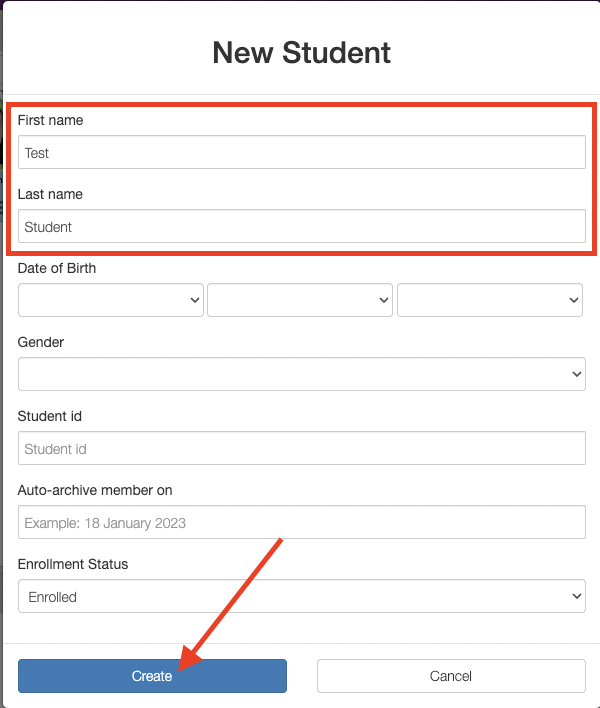Click the Cancel button
This screenshot has height=708, width=600.
pos(450,676)
